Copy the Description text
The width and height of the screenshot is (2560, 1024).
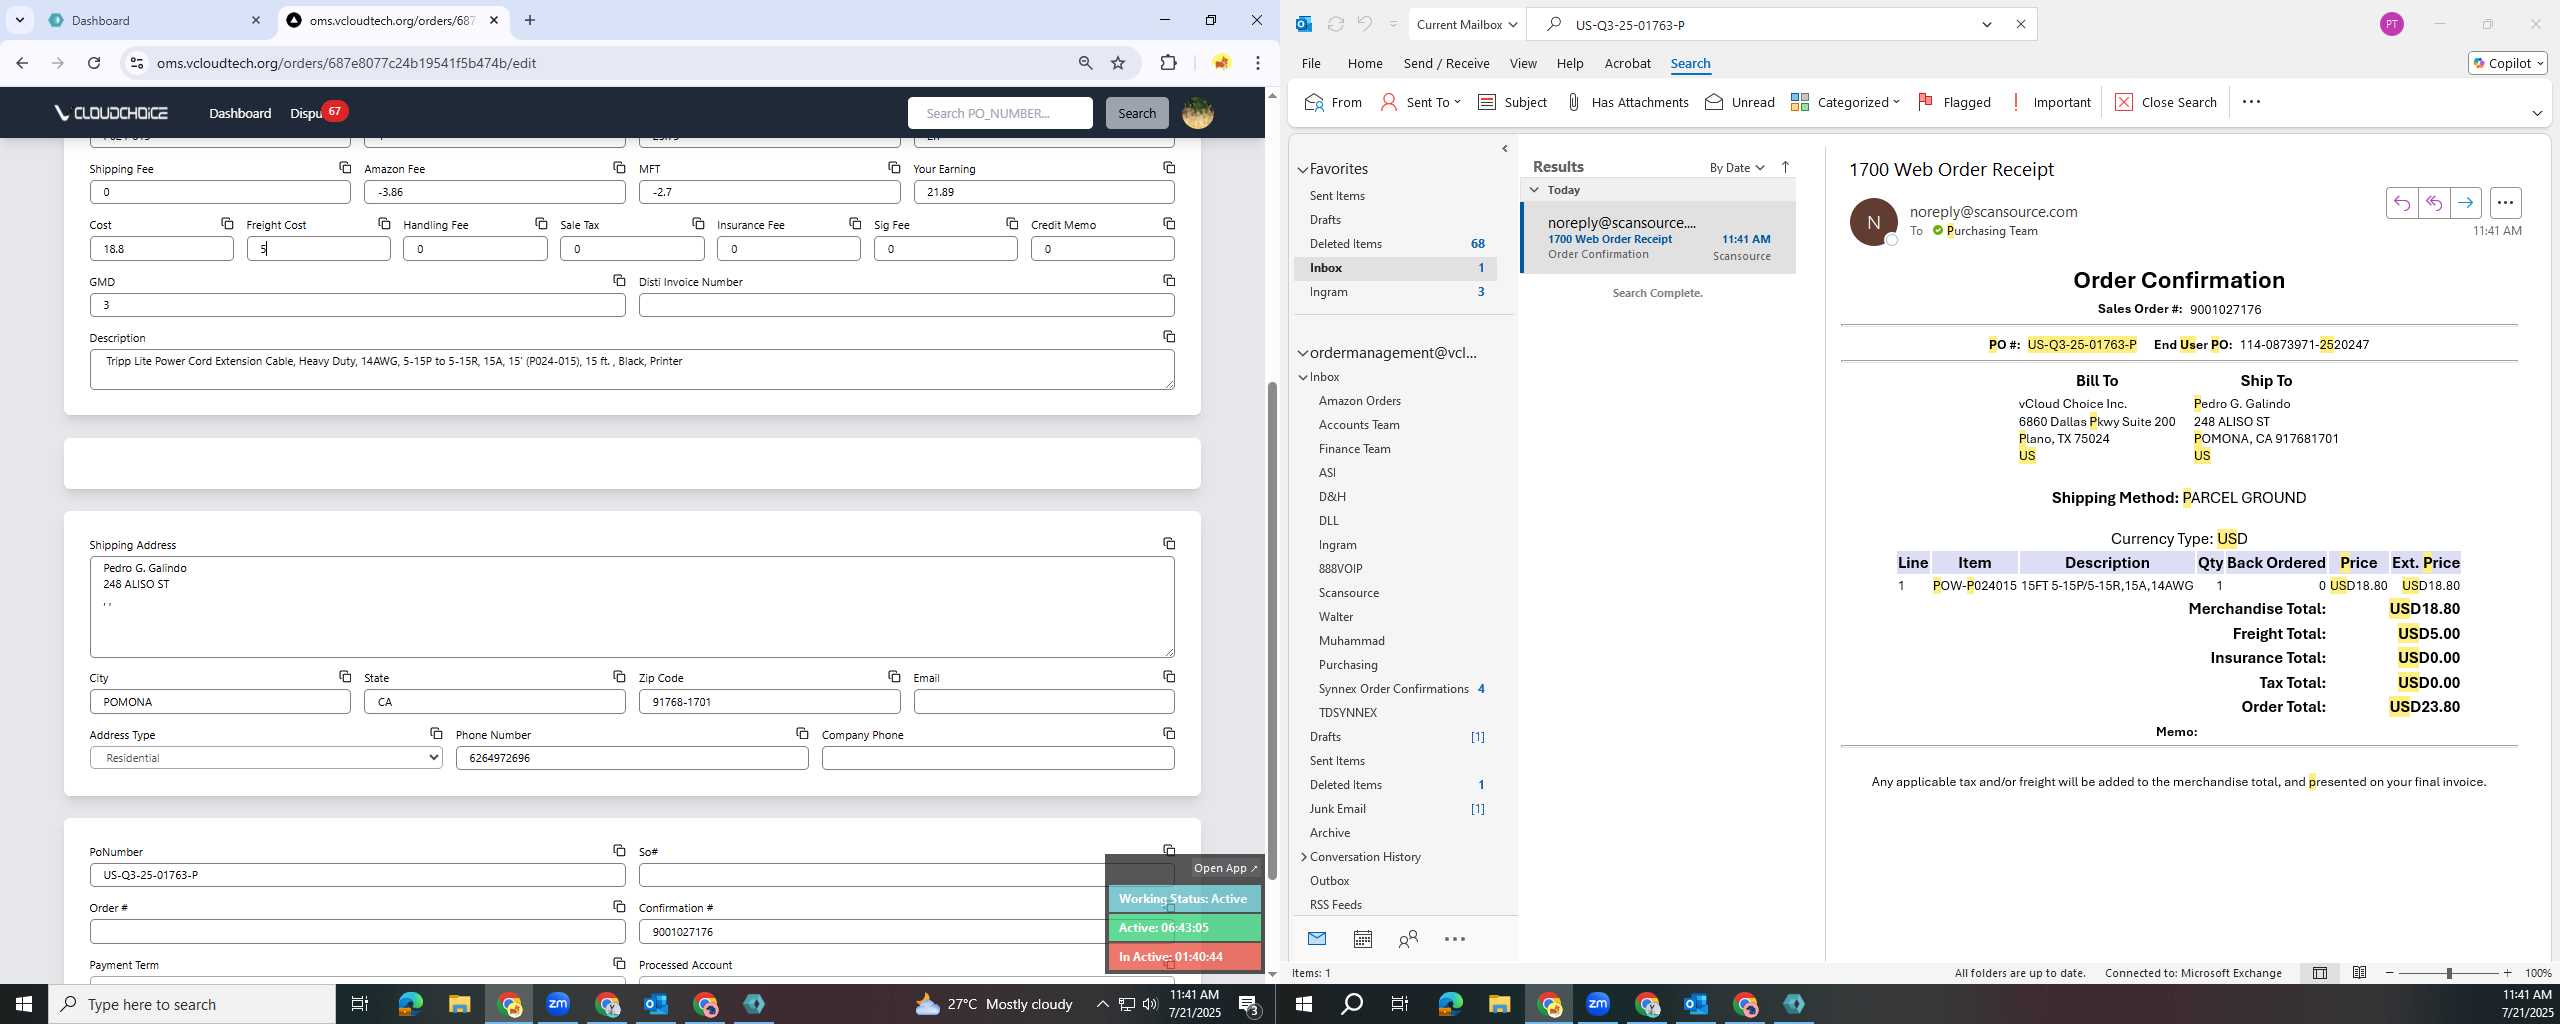1169,337
